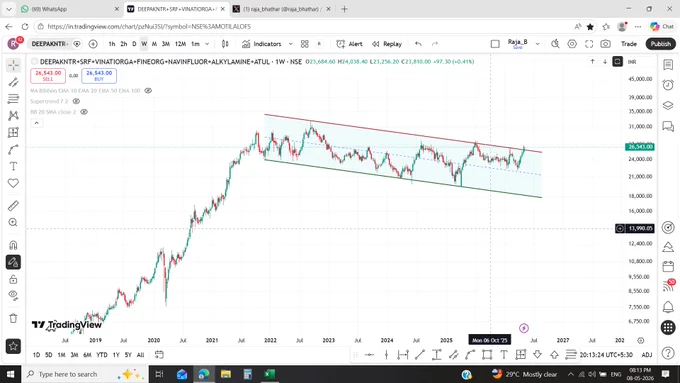Select the ruler measure tool
680x383 pixels.
pyautogui.click(x=13, y=206)
